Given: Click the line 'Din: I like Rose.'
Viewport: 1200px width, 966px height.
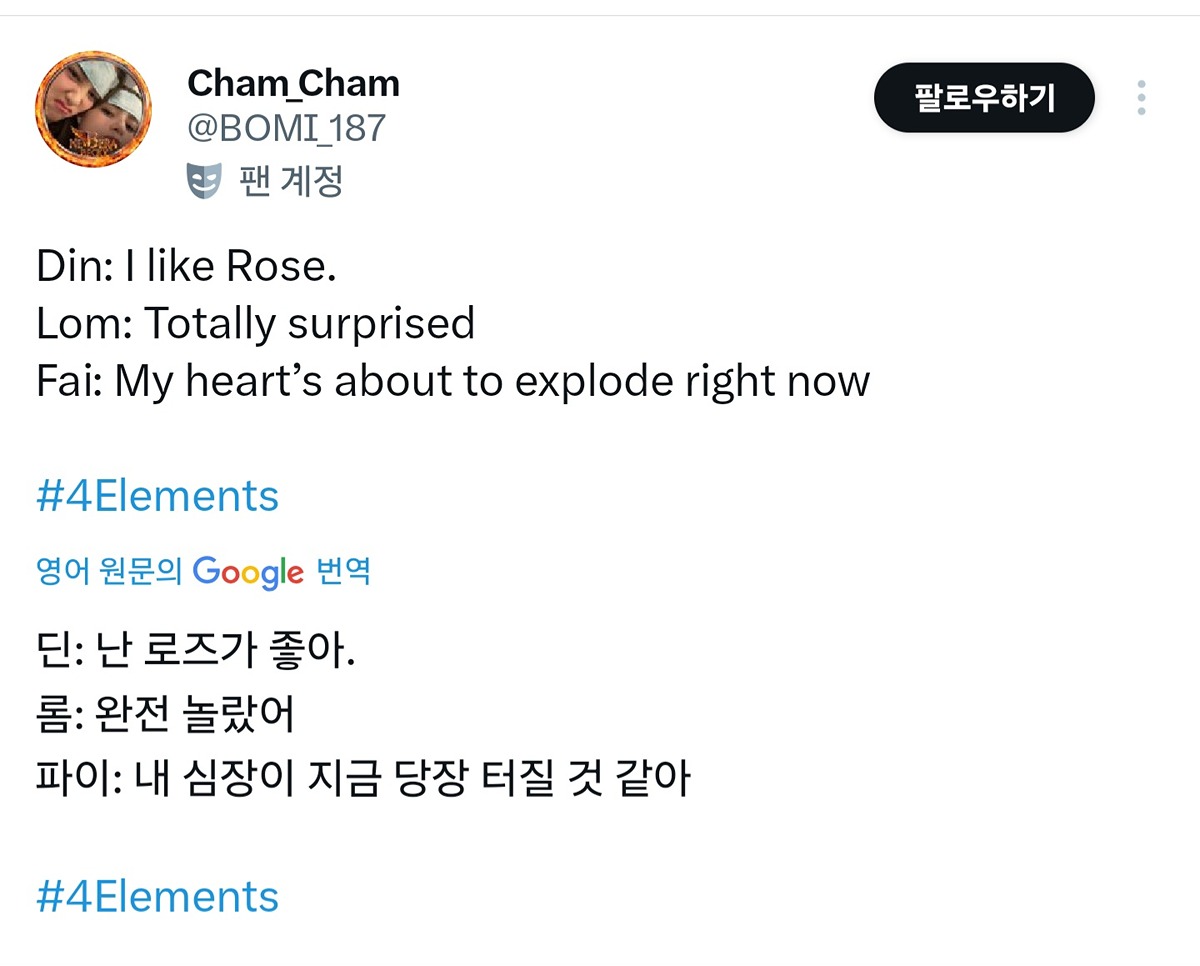Looking at the screenshot, I should 187,267.
